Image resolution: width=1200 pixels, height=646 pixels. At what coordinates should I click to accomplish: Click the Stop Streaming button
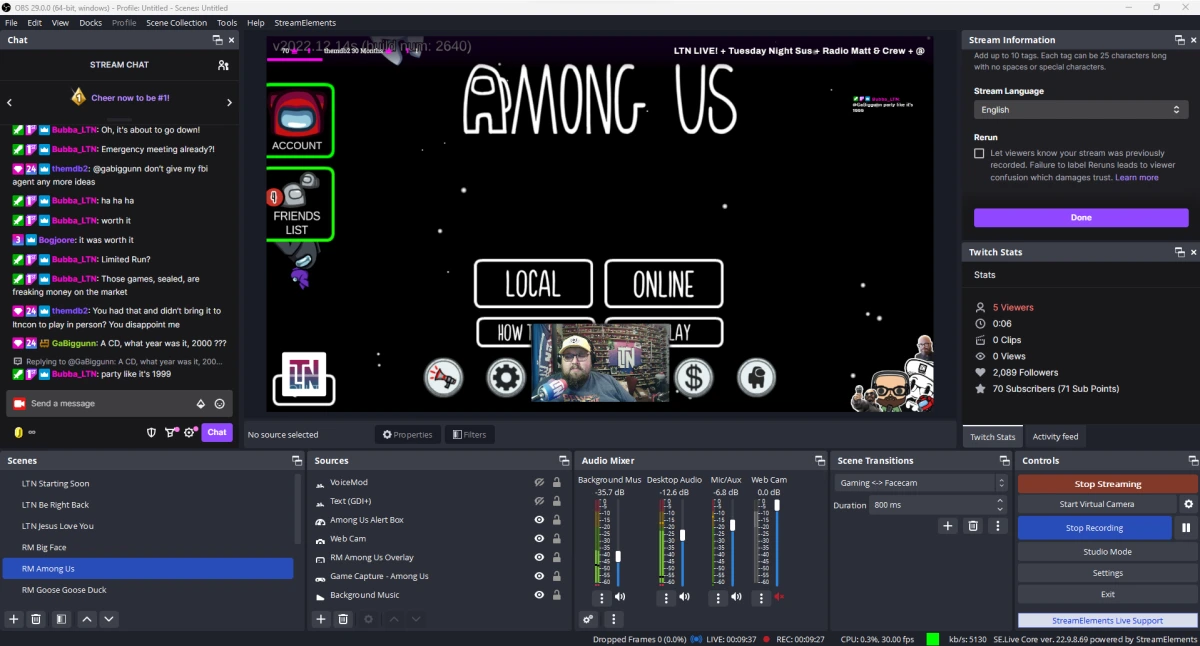(1107, 484)
